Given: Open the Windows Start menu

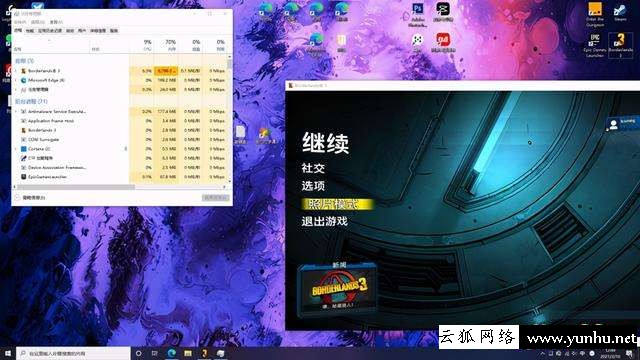Looking at the screenshot, I should (x=8, y=353).
